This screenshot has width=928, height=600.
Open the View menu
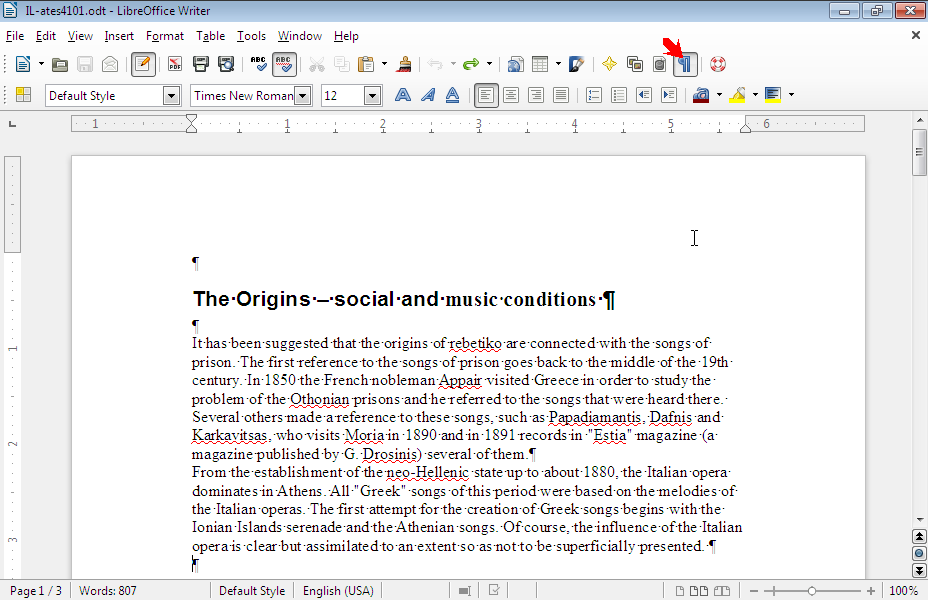pyautogui.click(x=80, y=36)
